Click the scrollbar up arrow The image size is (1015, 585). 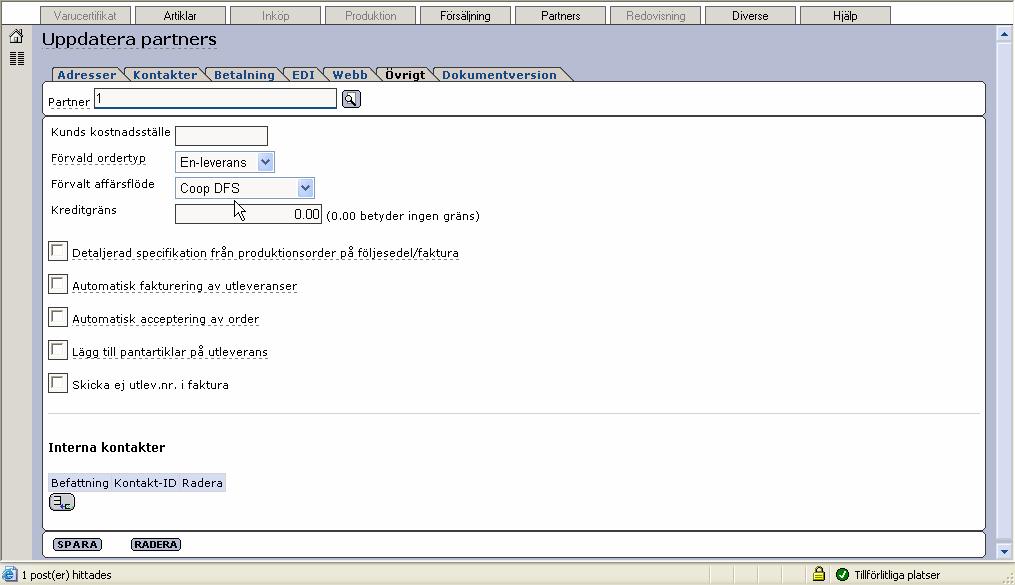pyautogui.click(x=1004, y=33)
